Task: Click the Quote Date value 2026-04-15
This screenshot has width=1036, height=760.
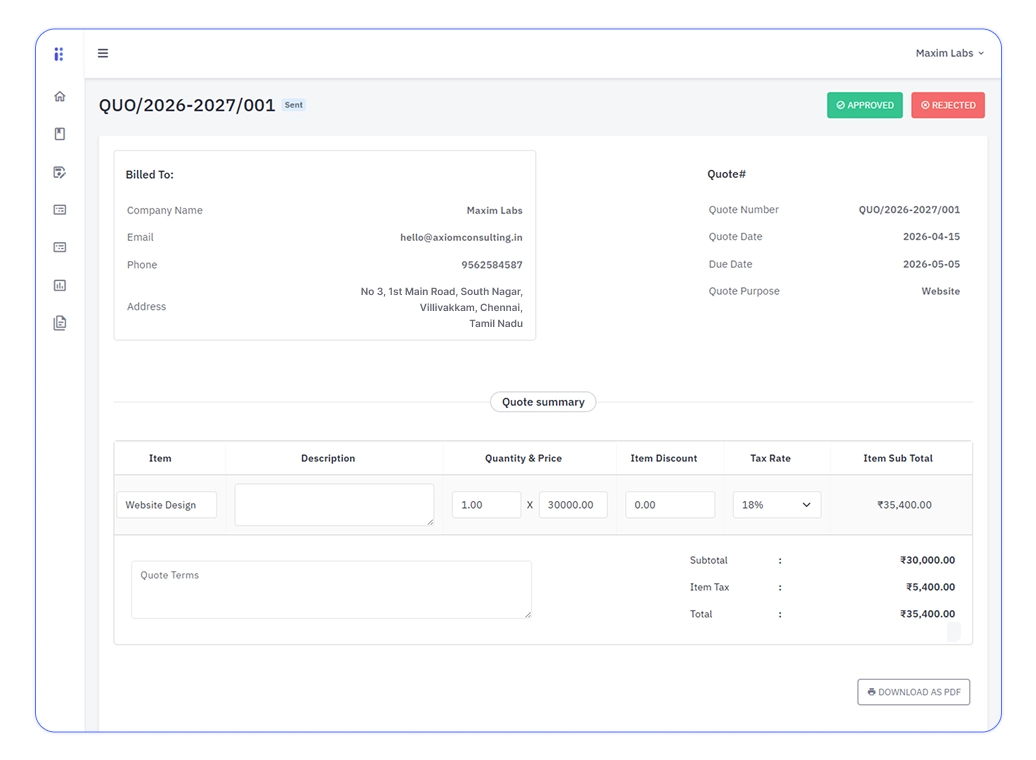Action: 931,237
